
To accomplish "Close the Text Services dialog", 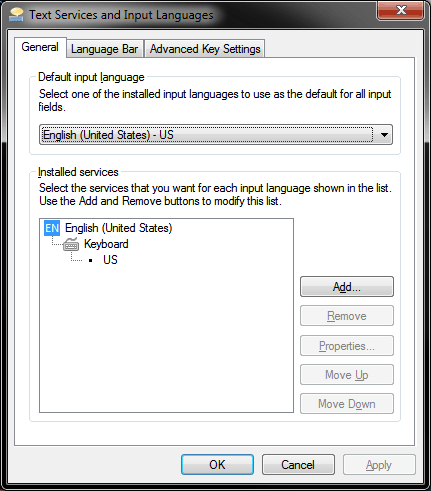I will coord(401,10).
